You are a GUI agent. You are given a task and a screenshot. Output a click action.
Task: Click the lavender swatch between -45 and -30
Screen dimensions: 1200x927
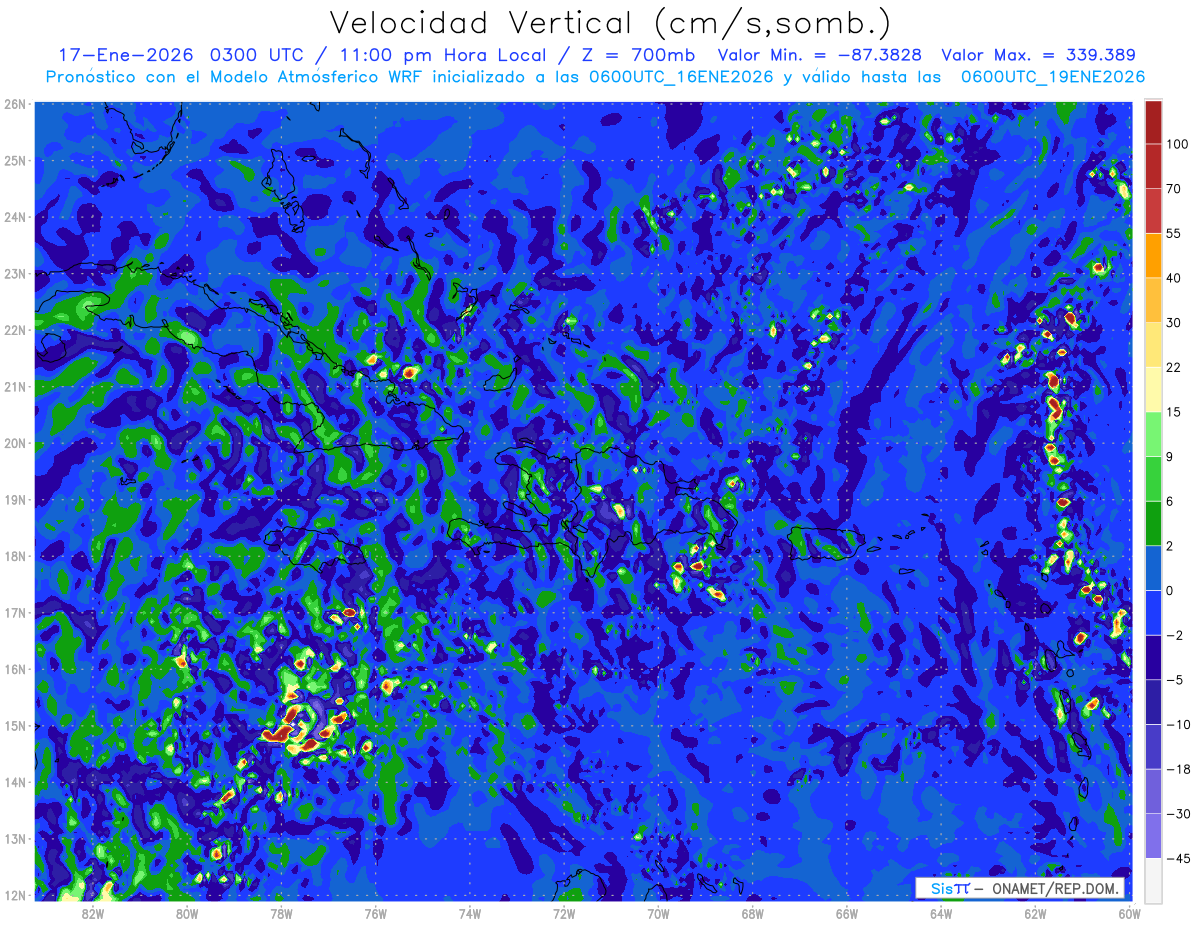(1153, 836)
